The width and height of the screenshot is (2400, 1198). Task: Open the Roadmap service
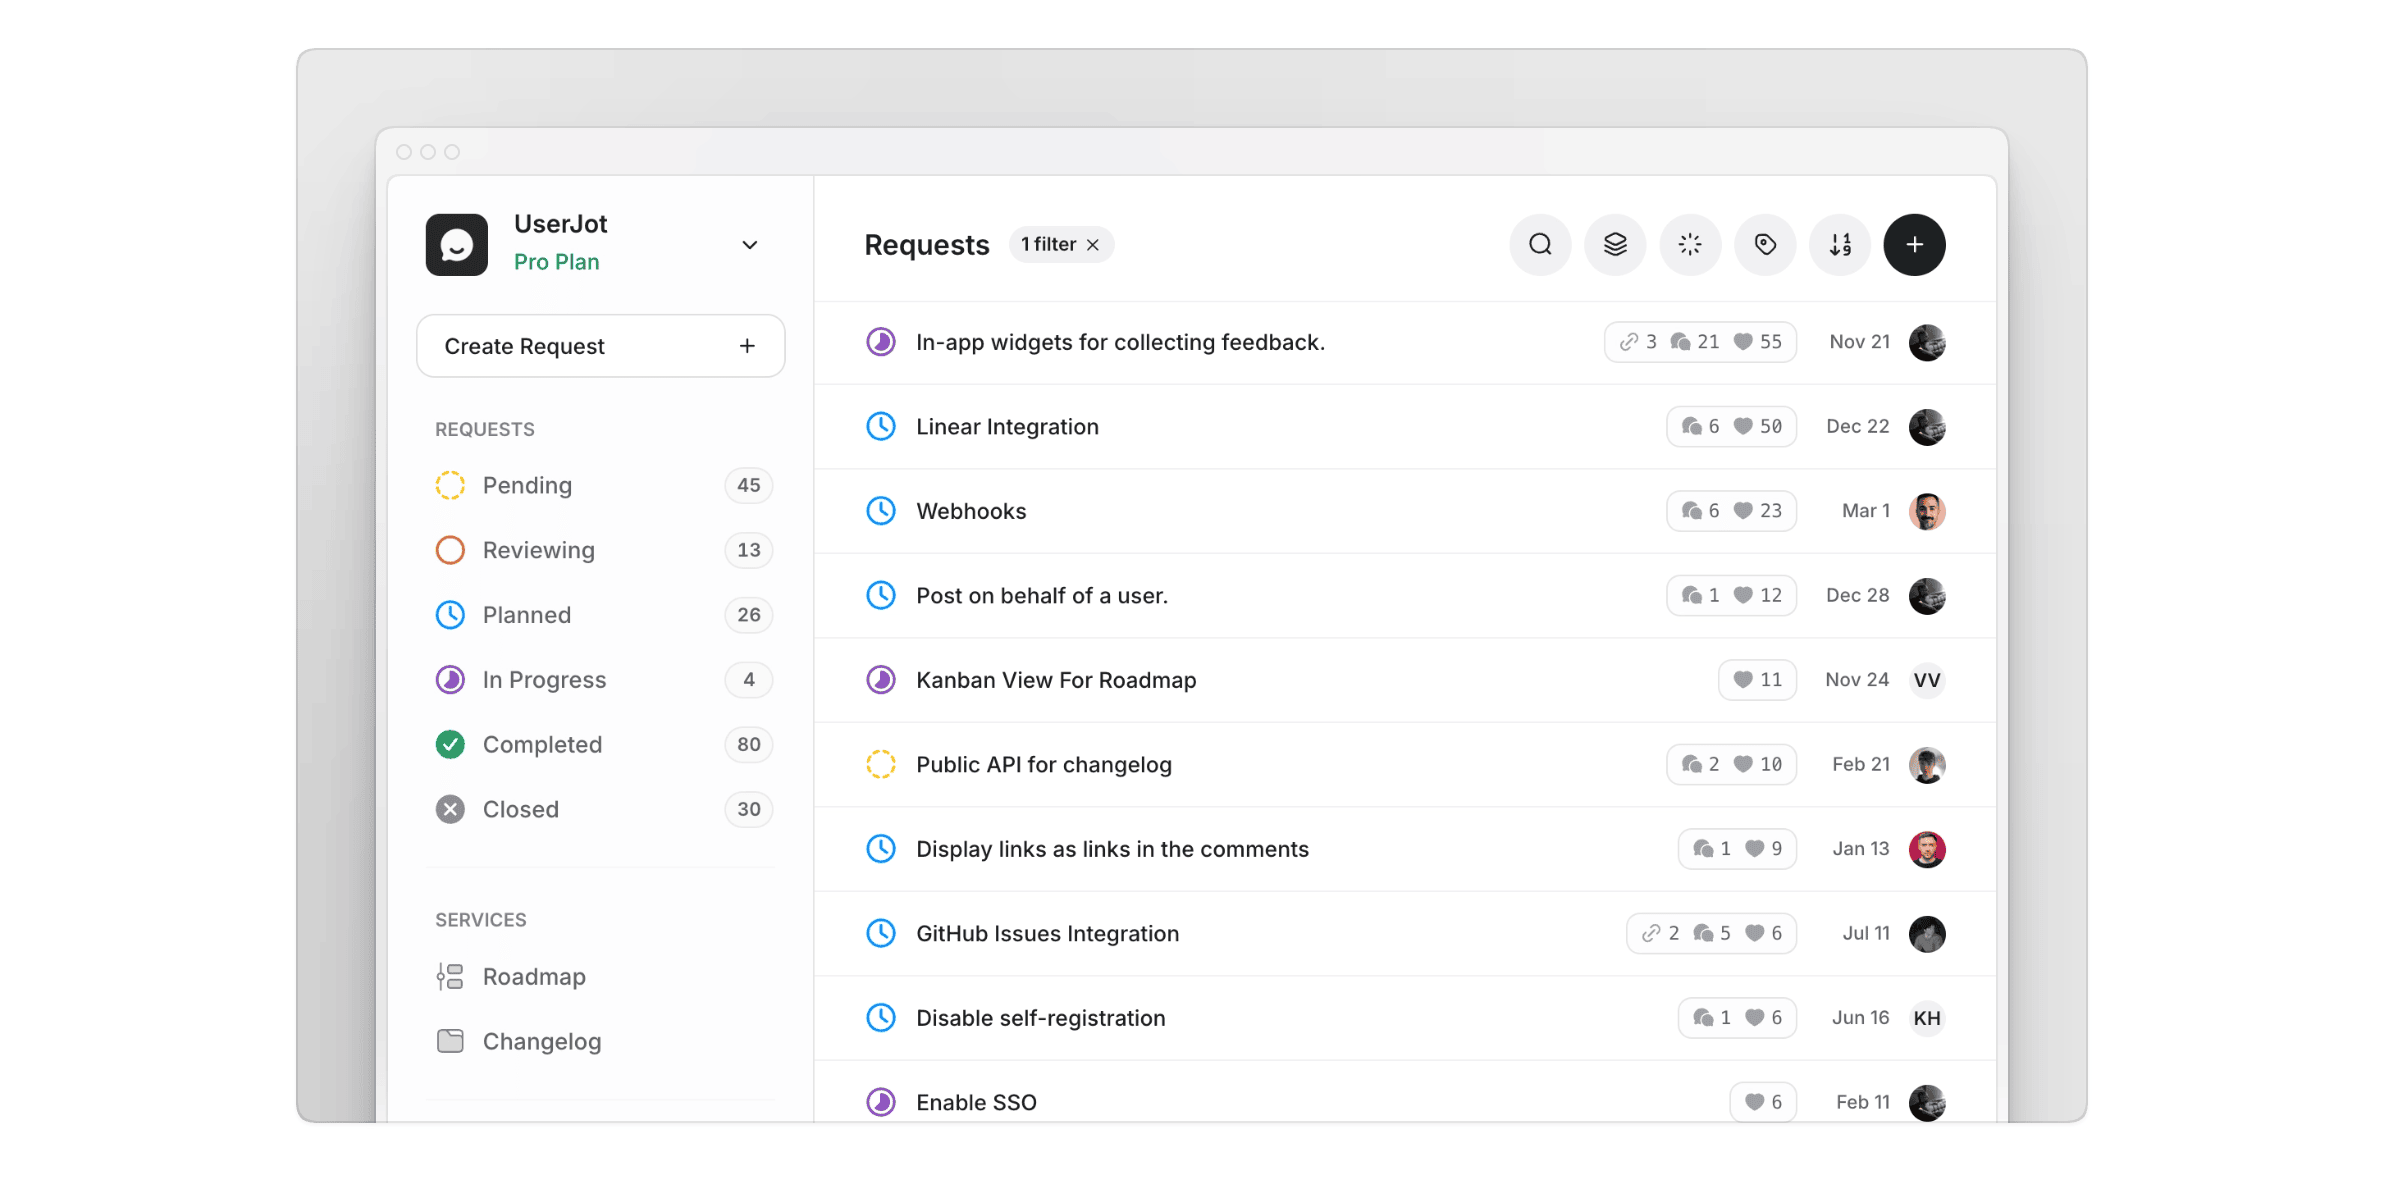point(533,976)
